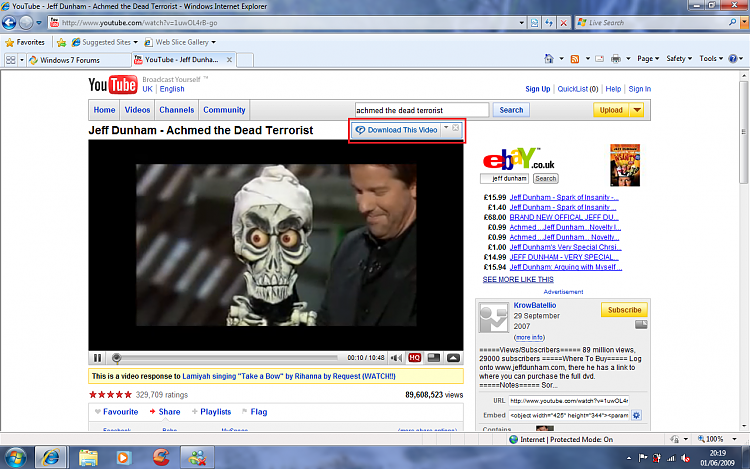Click the Print icon in command bar
750x469 pixels.
(616, 58)
